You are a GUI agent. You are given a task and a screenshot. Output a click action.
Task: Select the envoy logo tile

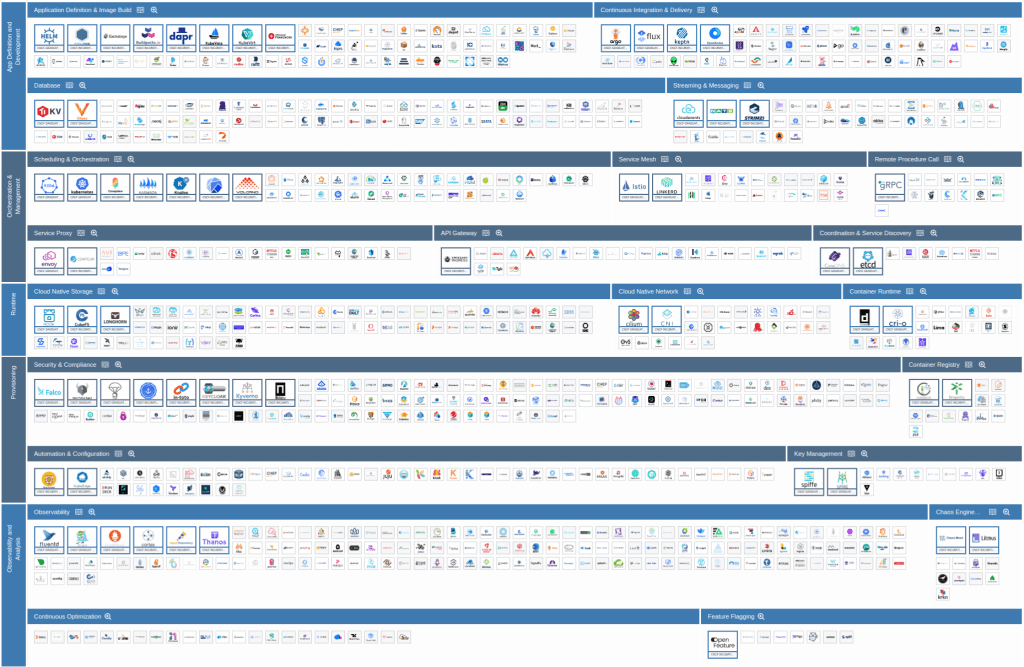point(49,260)
